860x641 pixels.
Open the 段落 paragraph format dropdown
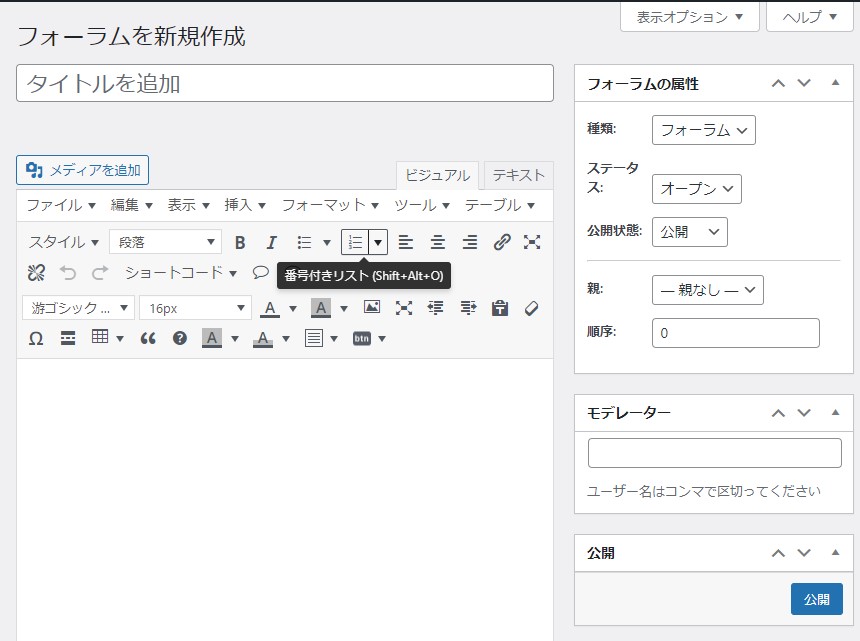coord(165,242)
